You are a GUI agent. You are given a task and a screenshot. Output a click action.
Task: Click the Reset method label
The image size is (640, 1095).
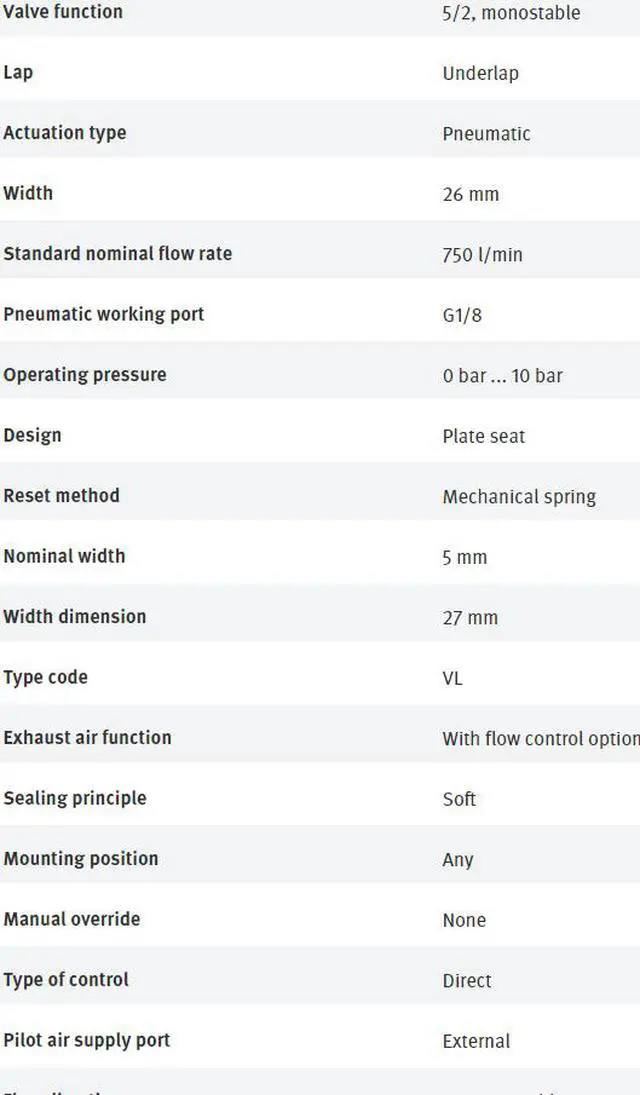(61, 496)
